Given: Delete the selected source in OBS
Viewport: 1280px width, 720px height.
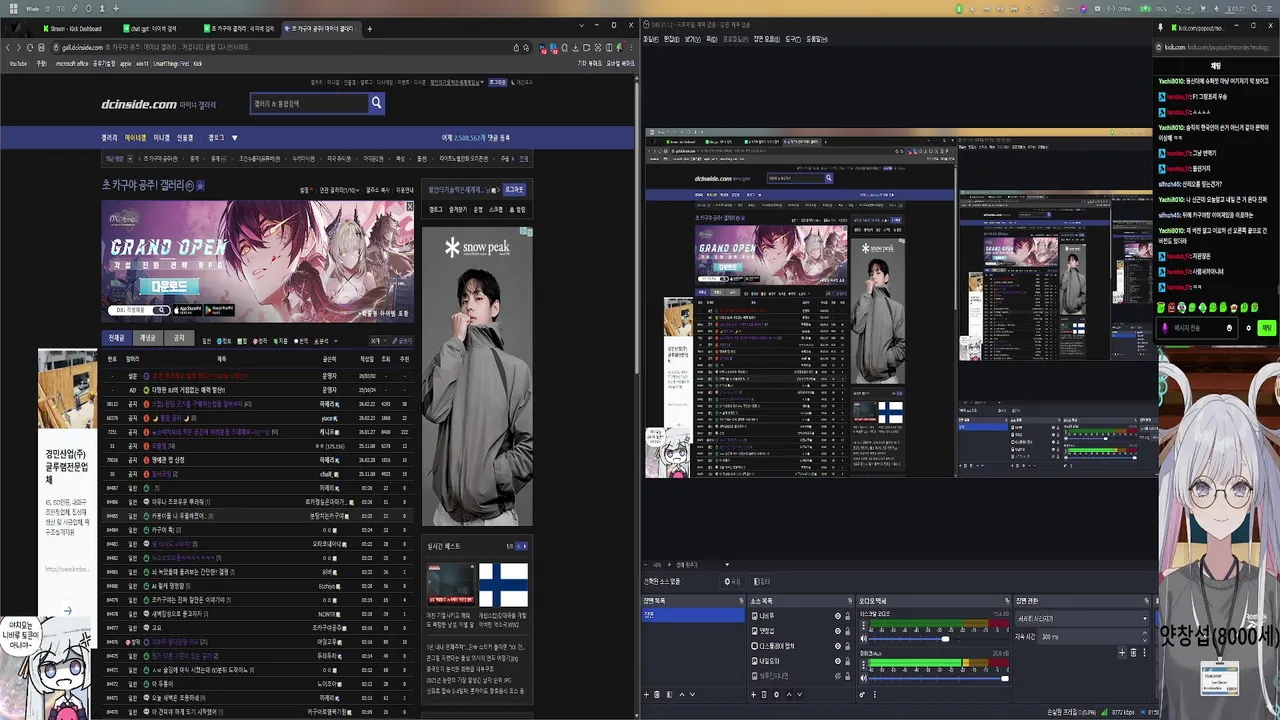Looking at the screenshot, I should tap(764, 694).
